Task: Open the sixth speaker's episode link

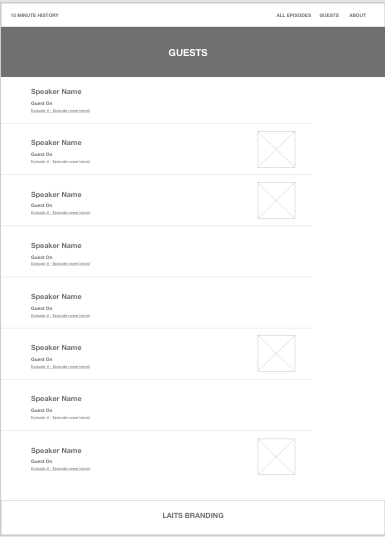Action: 60,366
